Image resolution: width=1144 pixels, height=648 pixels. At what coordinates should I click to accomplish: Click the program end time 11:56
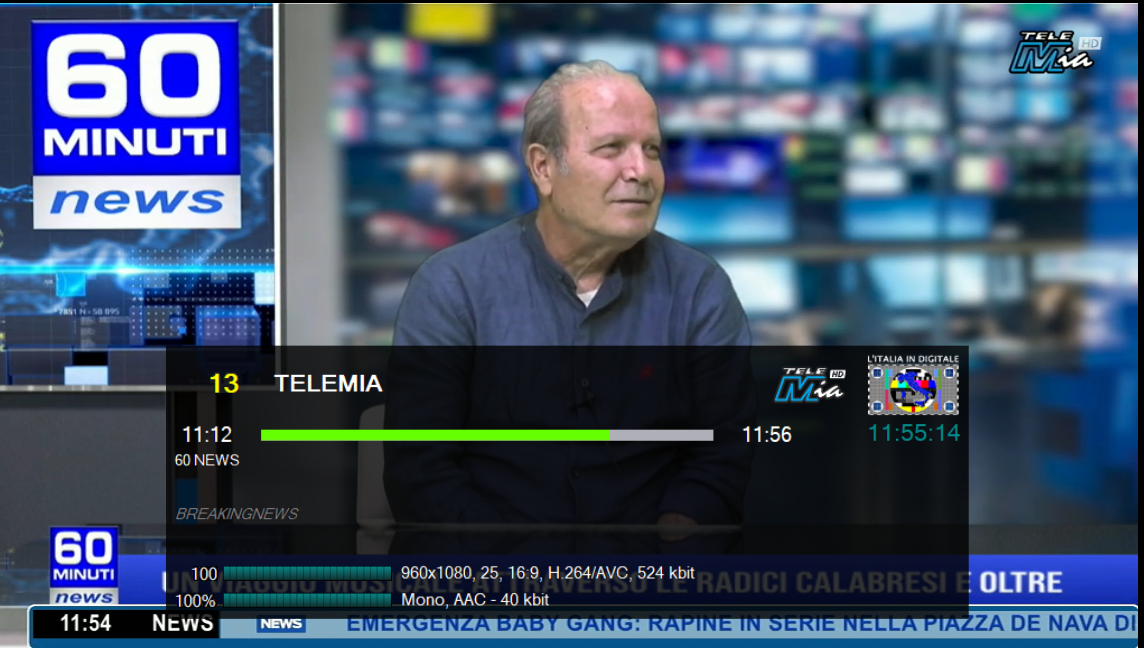coord(767,435)
